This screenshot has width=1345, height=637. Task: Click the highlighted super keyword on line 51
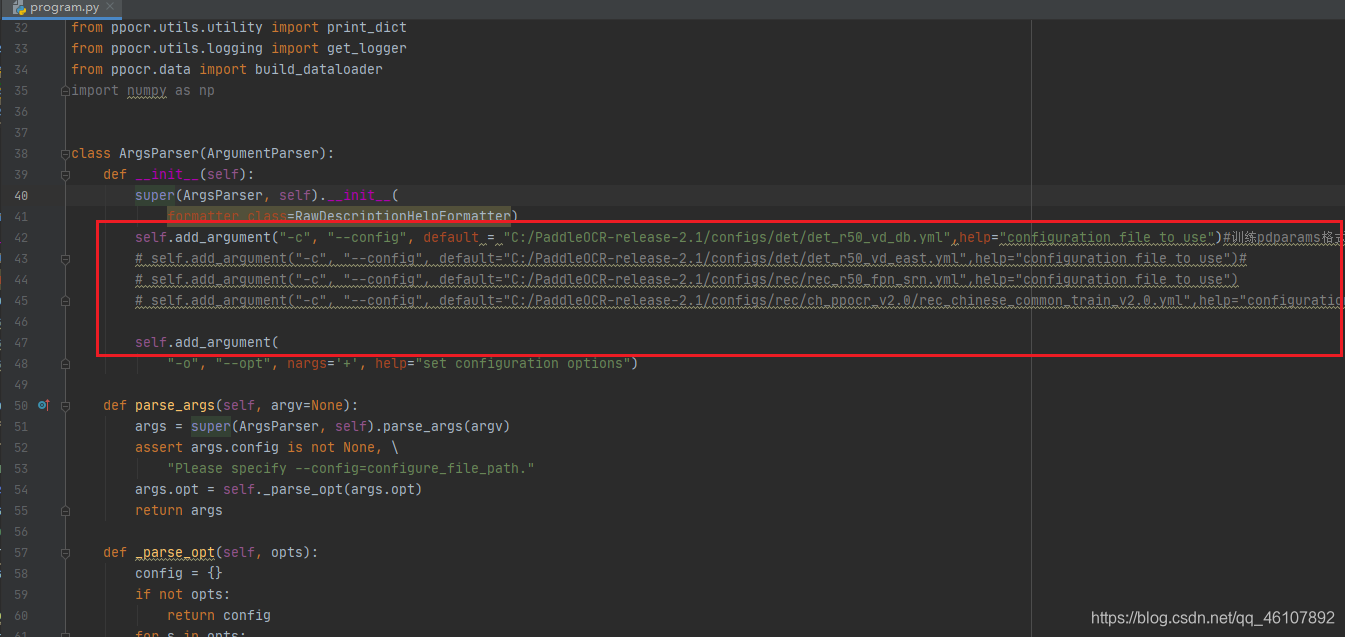click(x=210, y=426)
